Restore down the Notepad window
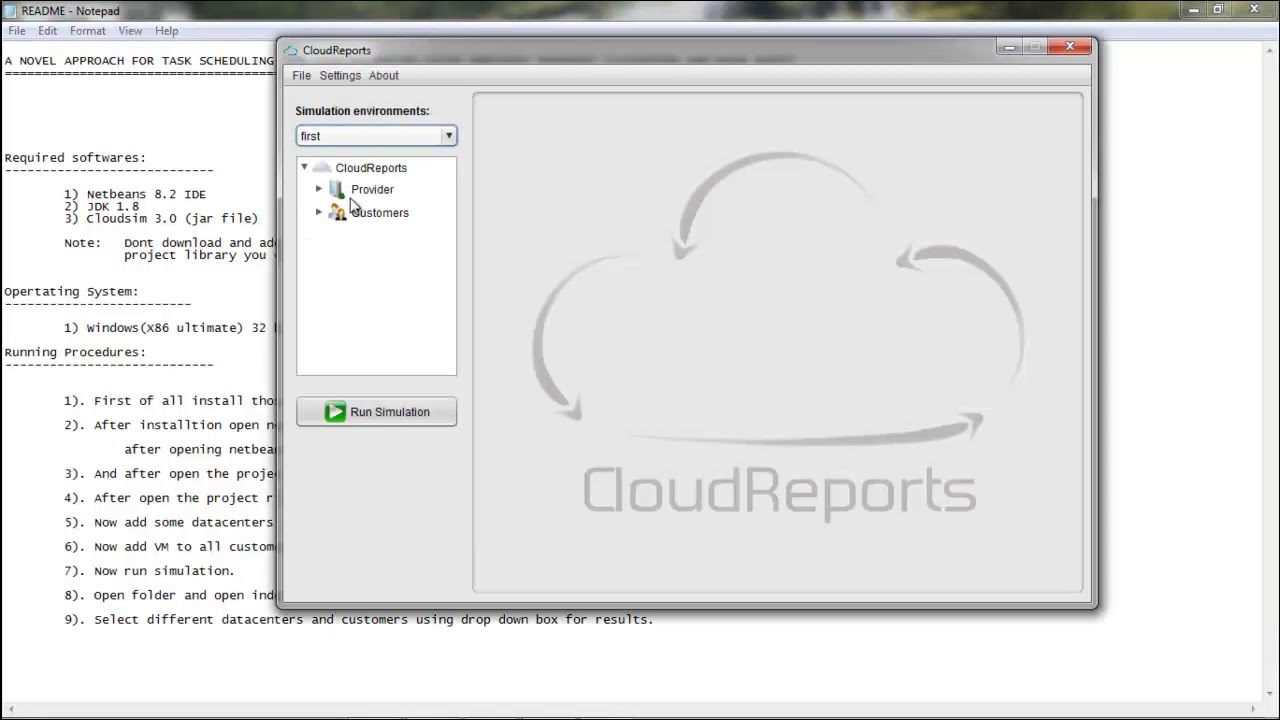Viewport: 1280px width, 720px height. [x=1218, y=10]
